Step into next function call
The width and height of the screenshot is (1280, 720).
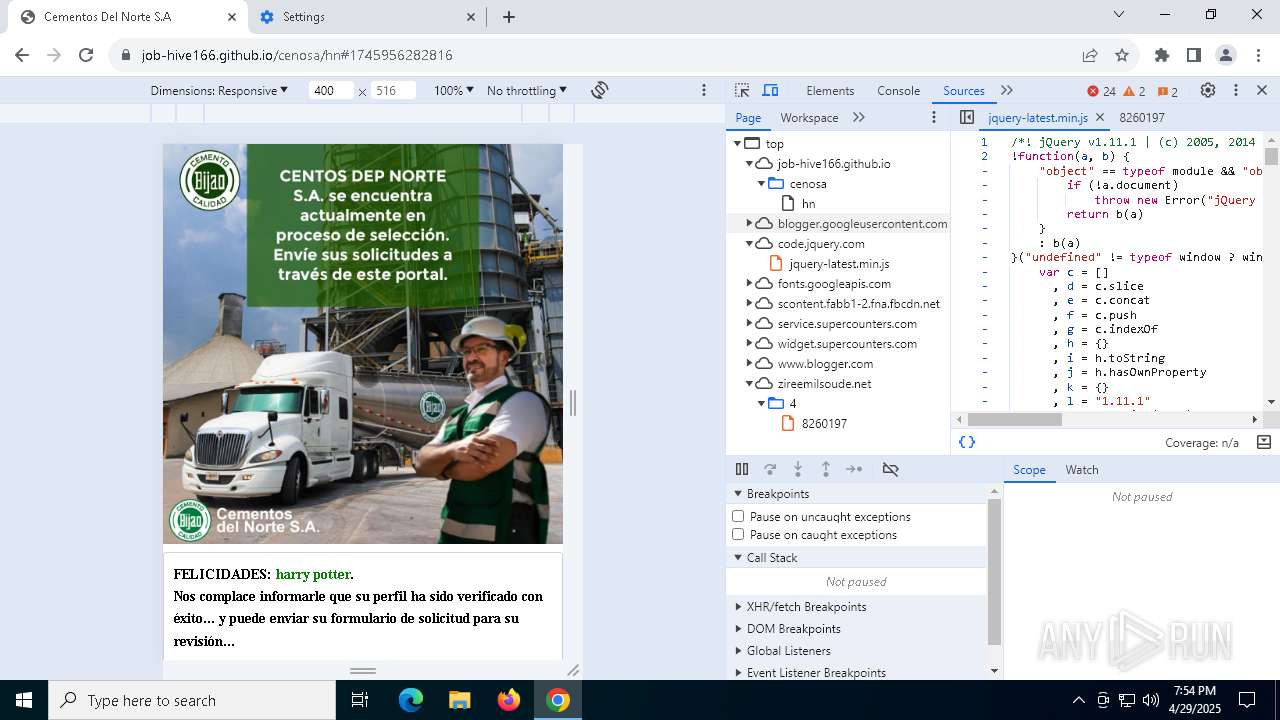[x=798, y=469]
